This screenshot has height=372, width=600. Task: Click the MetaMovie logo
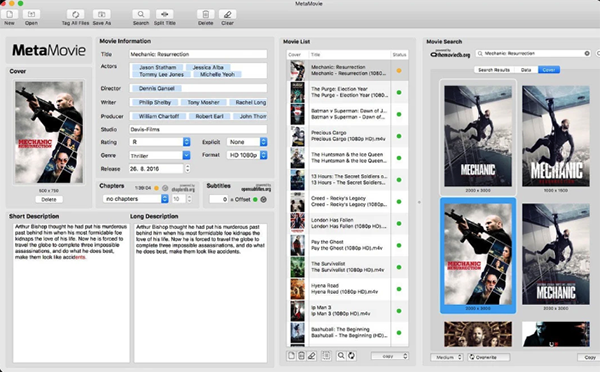point(49,50)
